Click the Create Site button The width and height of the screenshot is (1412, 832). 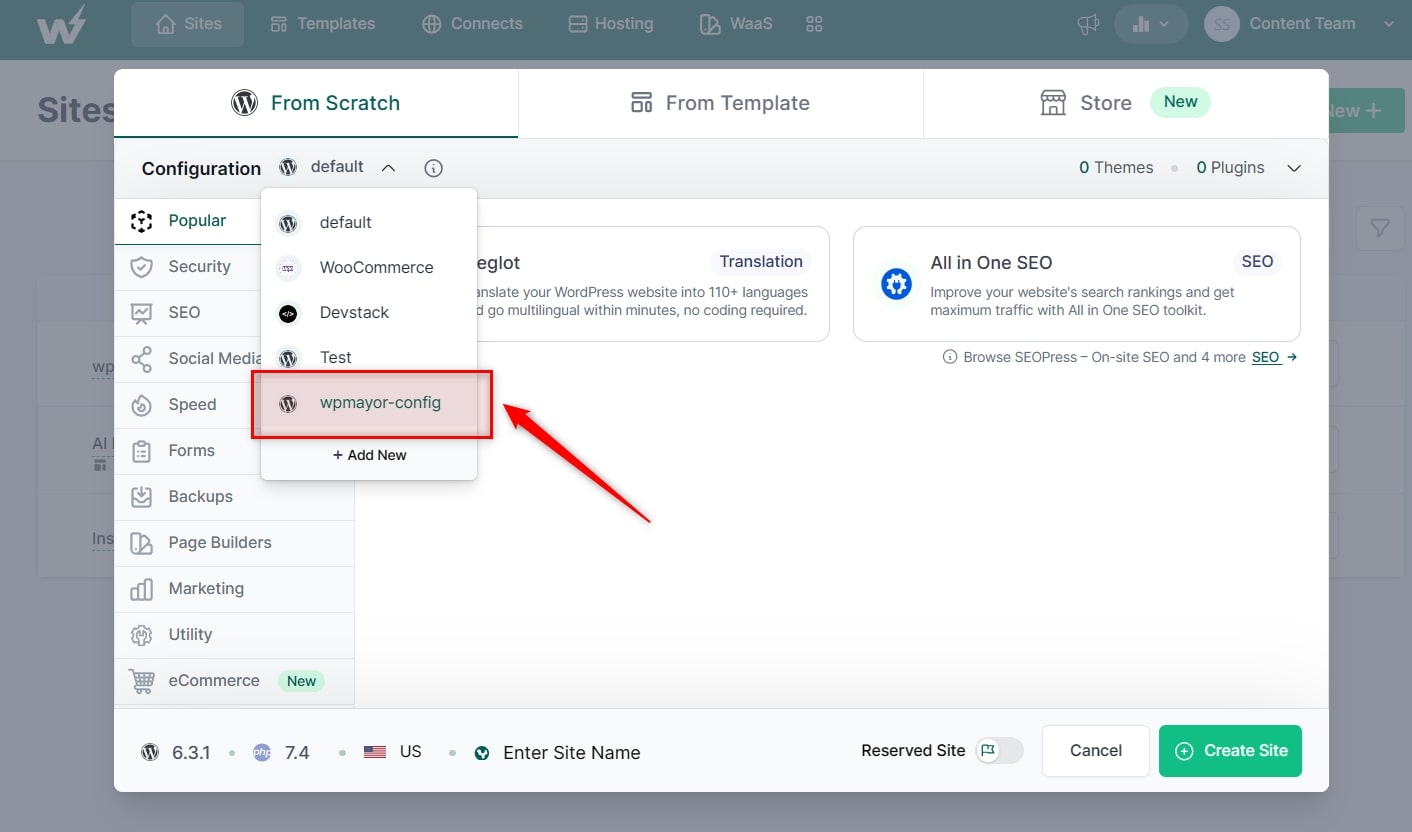1230,751
